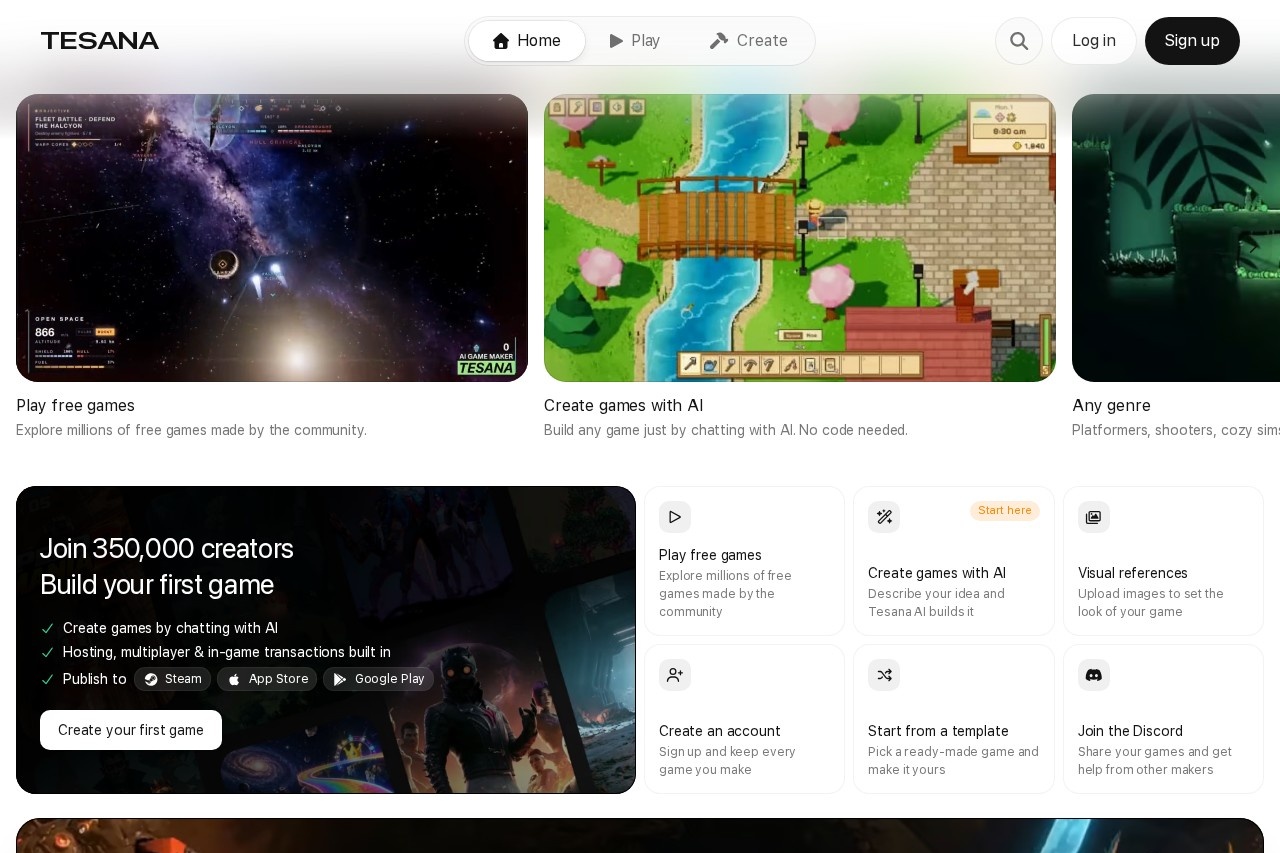Click 'Build your first game' heading line
Image resolution: width=1280 pixels, height=853 pixels.
[x=157, y=584]
